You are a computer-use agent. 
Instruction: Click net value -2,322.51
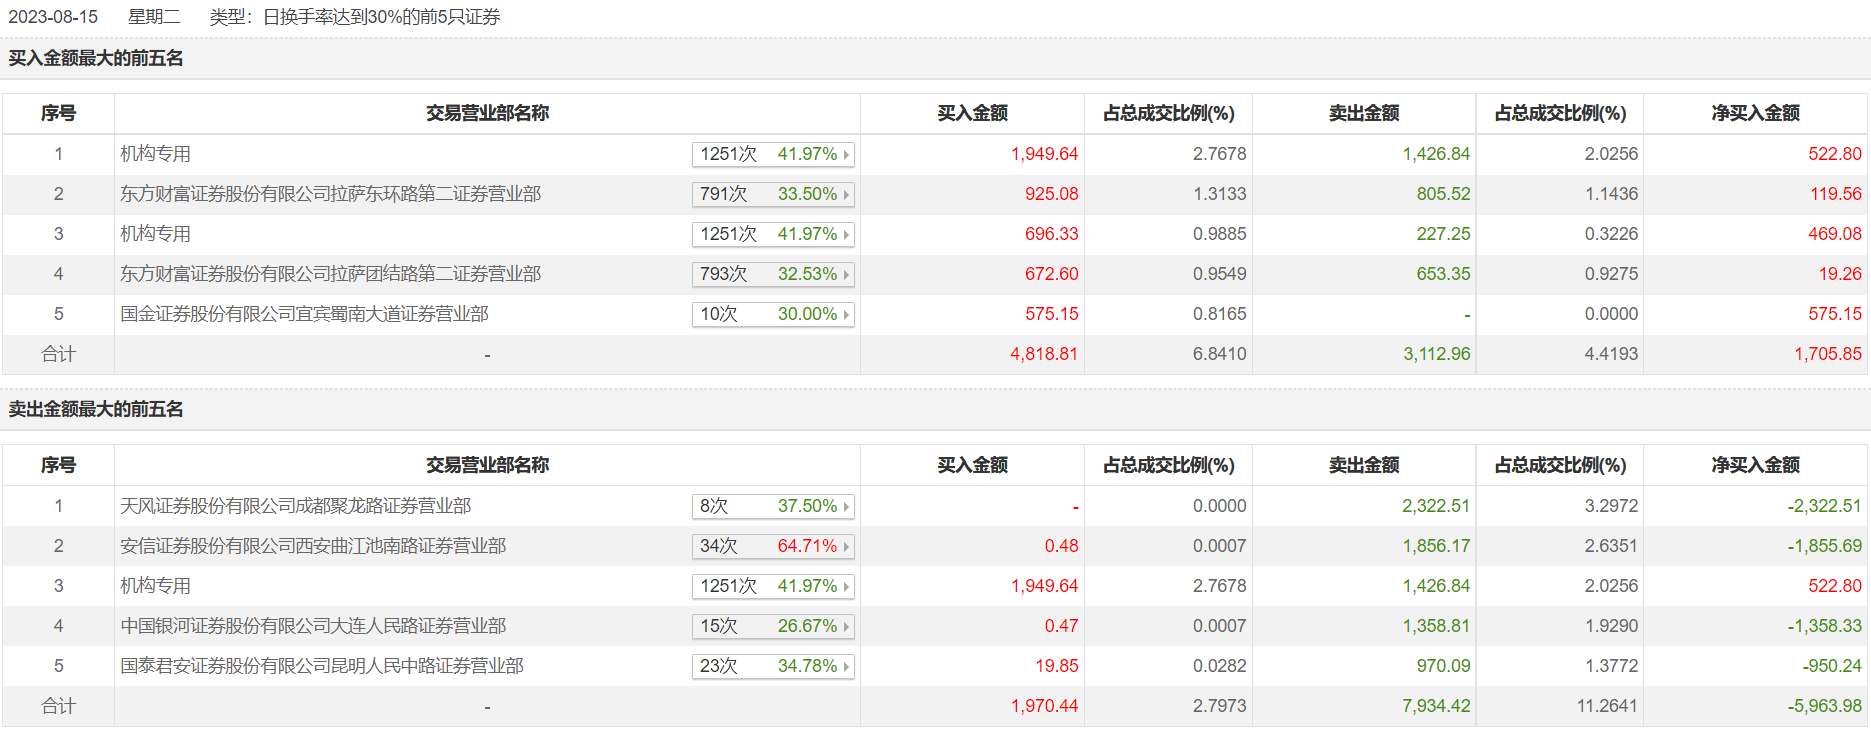(1825, 506)
